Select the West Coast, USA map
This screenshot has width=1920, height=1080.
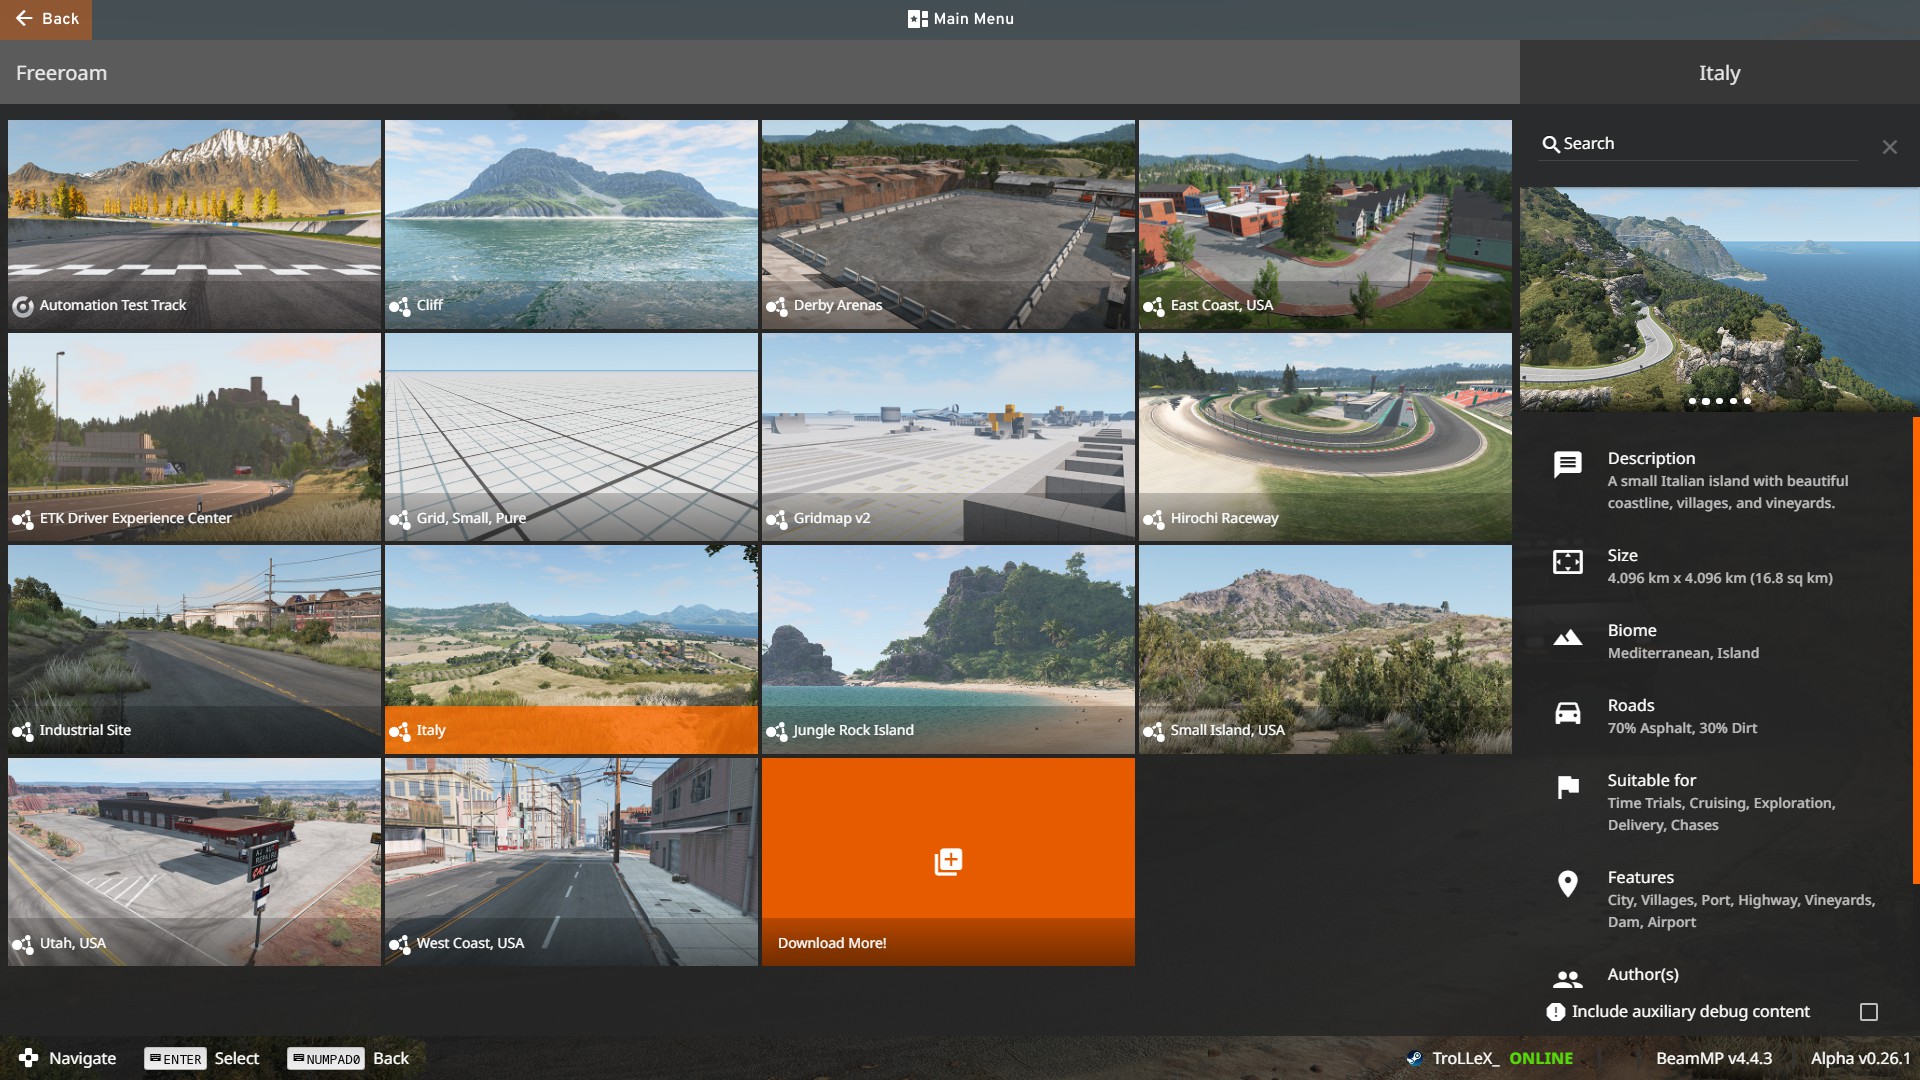click(571, 861)
